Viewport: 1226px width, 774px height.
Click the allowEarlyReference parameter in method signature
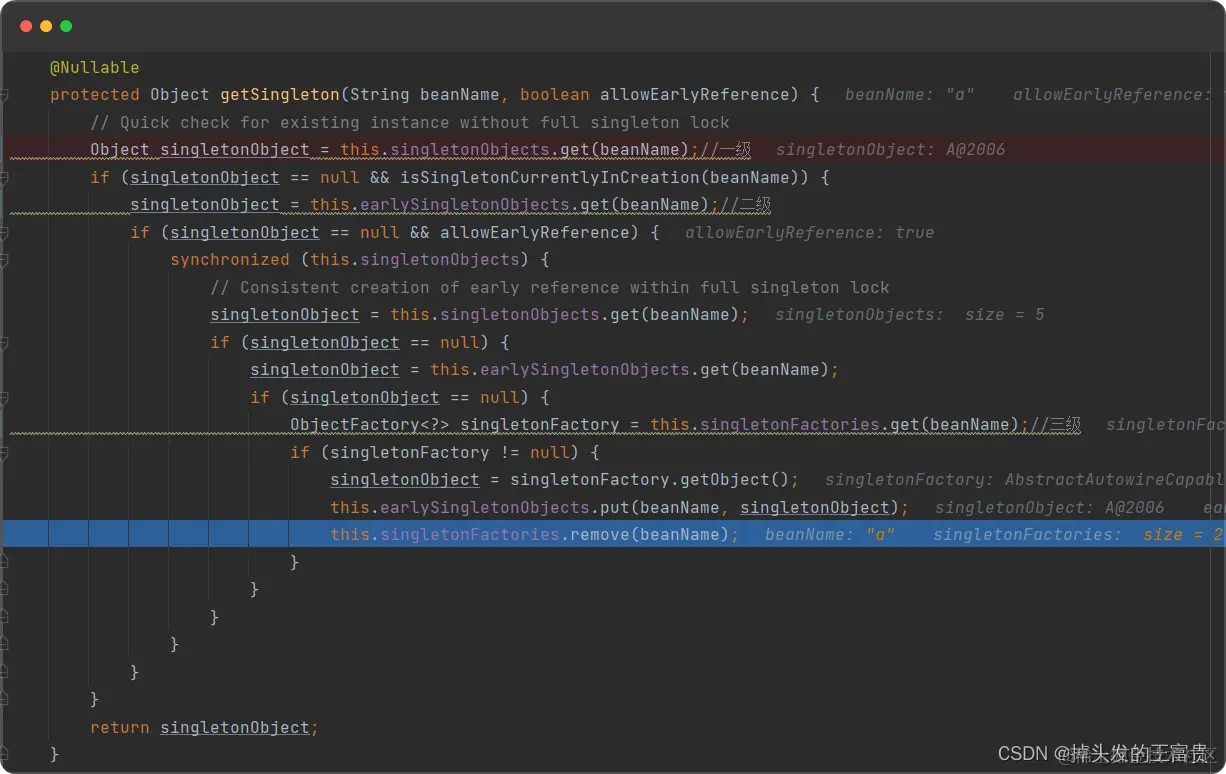(695, 95)
